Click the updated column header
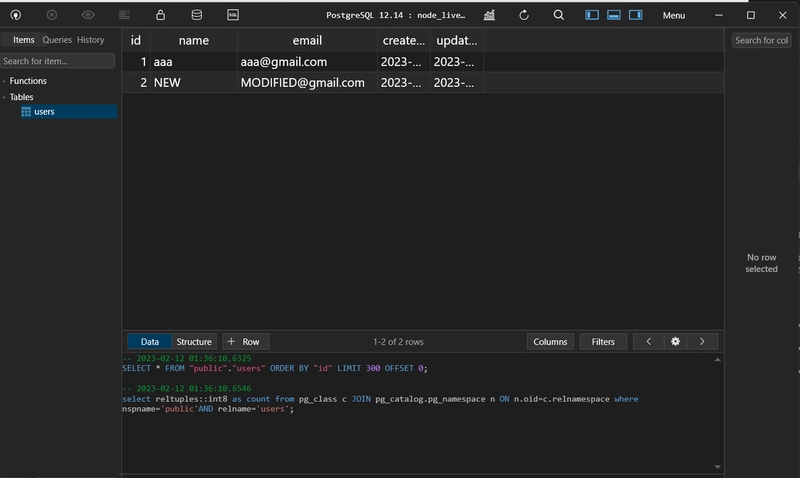The height and width of the screenshot is (478, 800). click(457, 40)
